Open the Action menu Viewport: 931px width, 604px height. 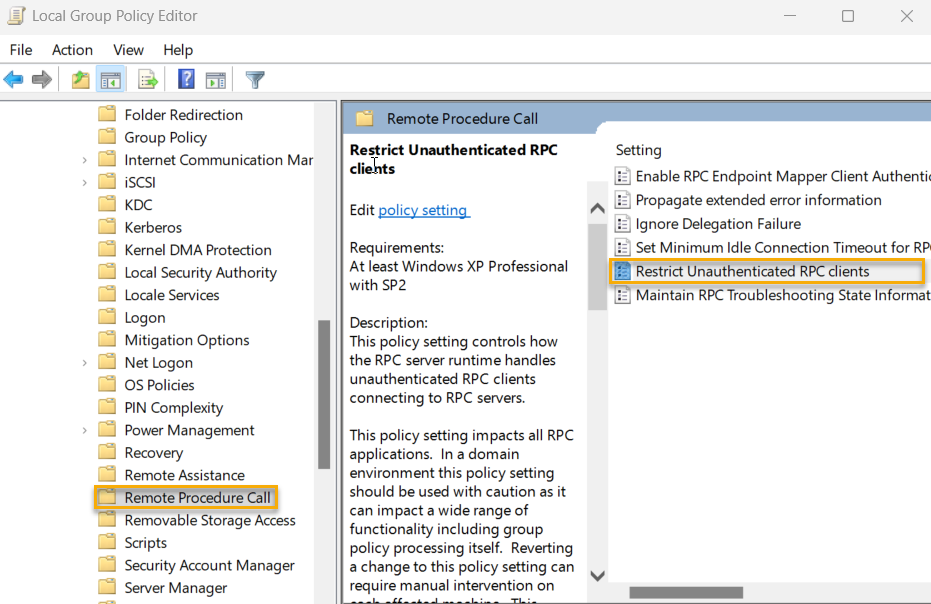(72, 50)
